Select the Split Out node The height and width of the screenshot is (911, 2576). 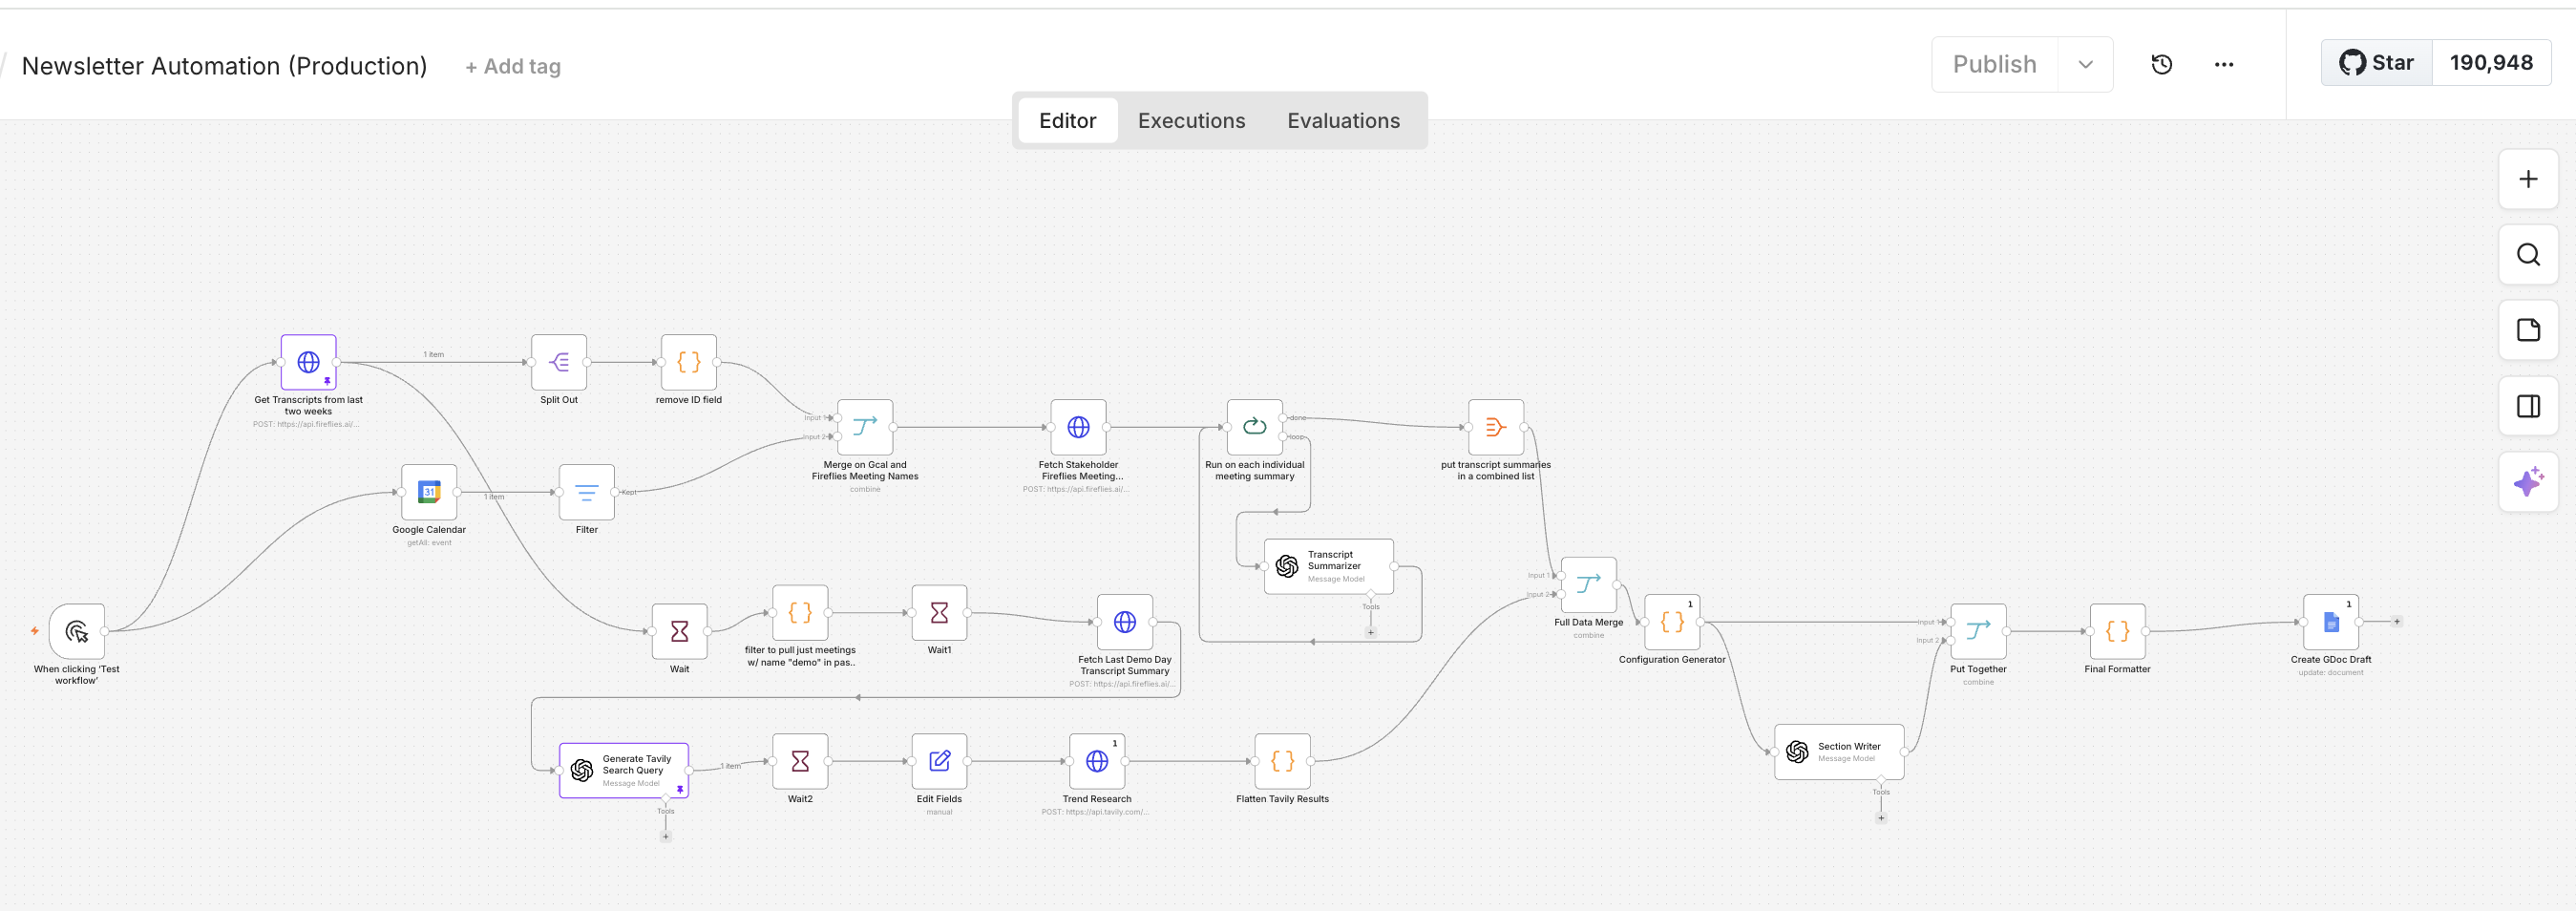tap(559, 362)
